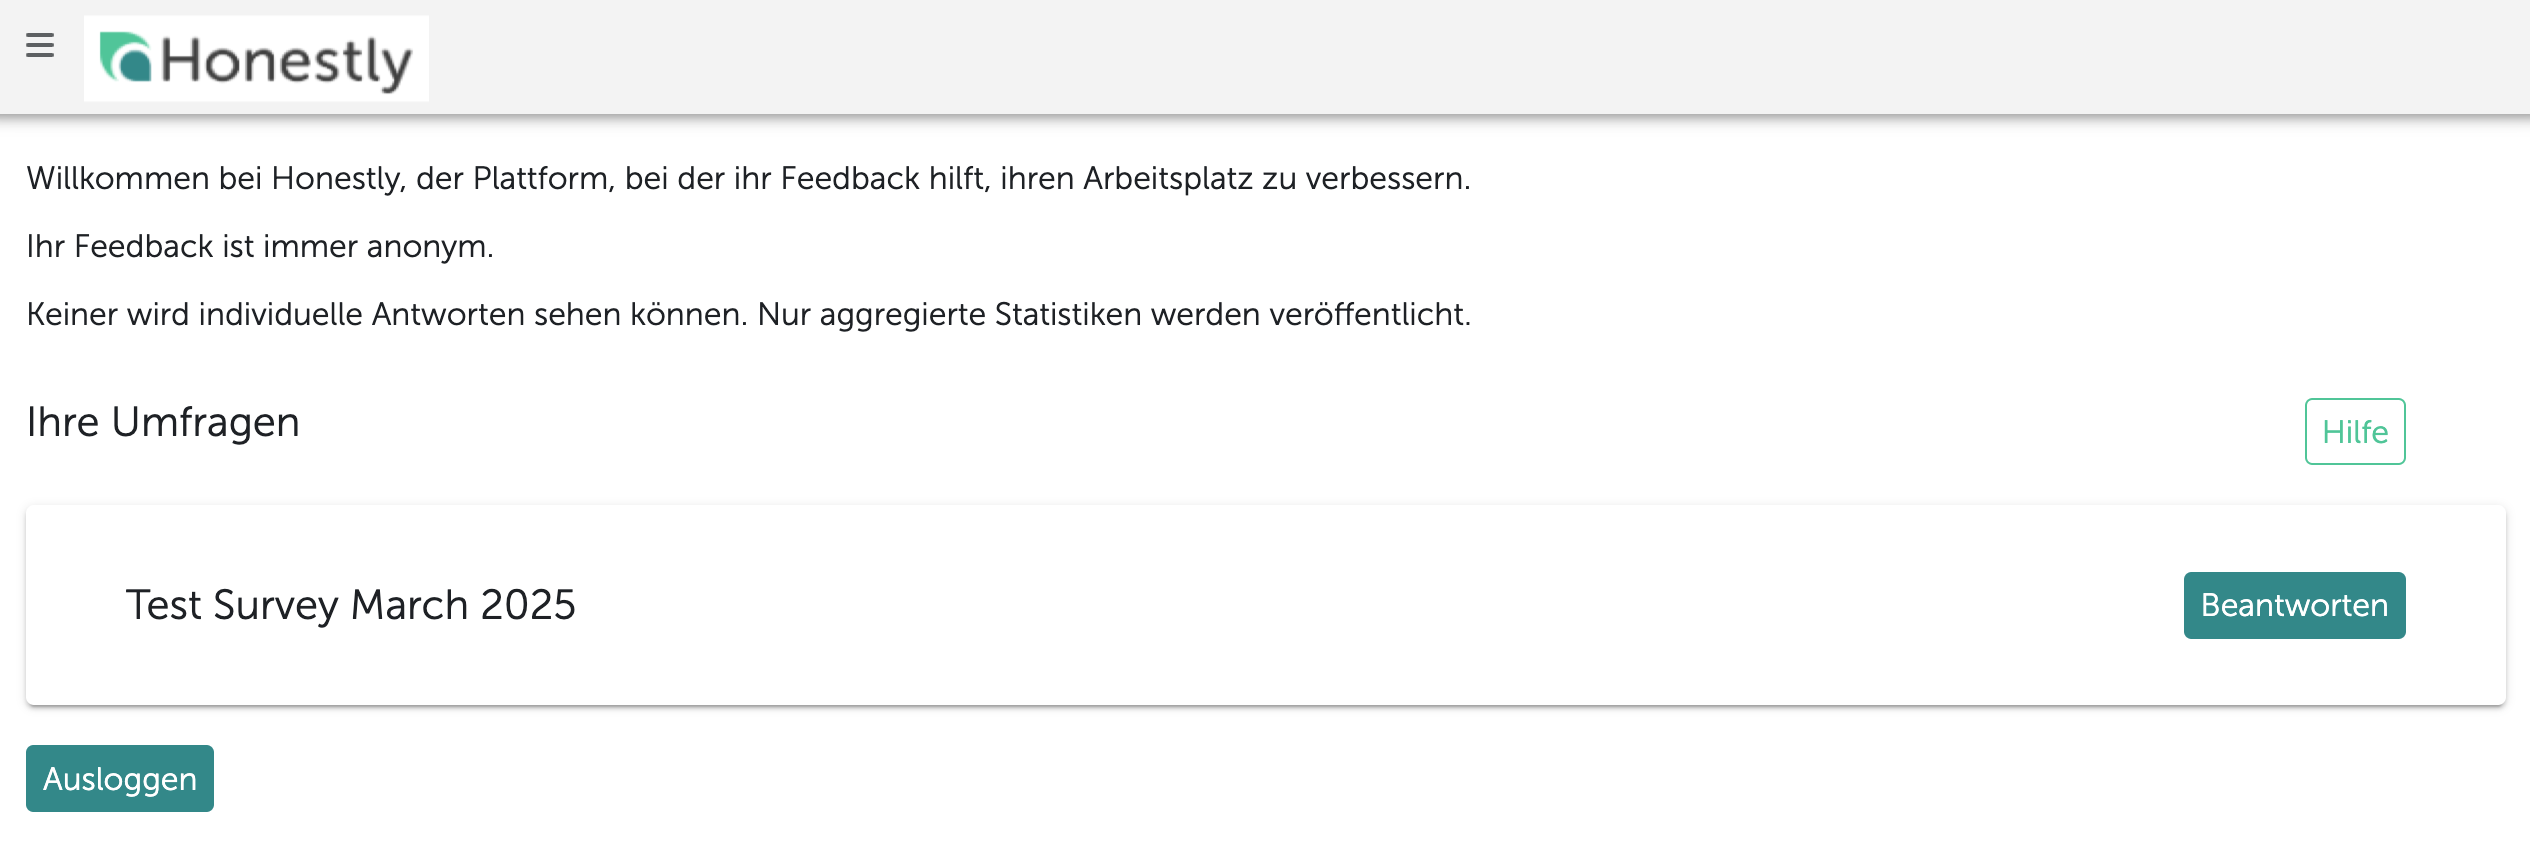Click the 'Keiner wird individuelle Antworten' sentence
Screen dimensions: 2530x860
click(x=749, y=314)
